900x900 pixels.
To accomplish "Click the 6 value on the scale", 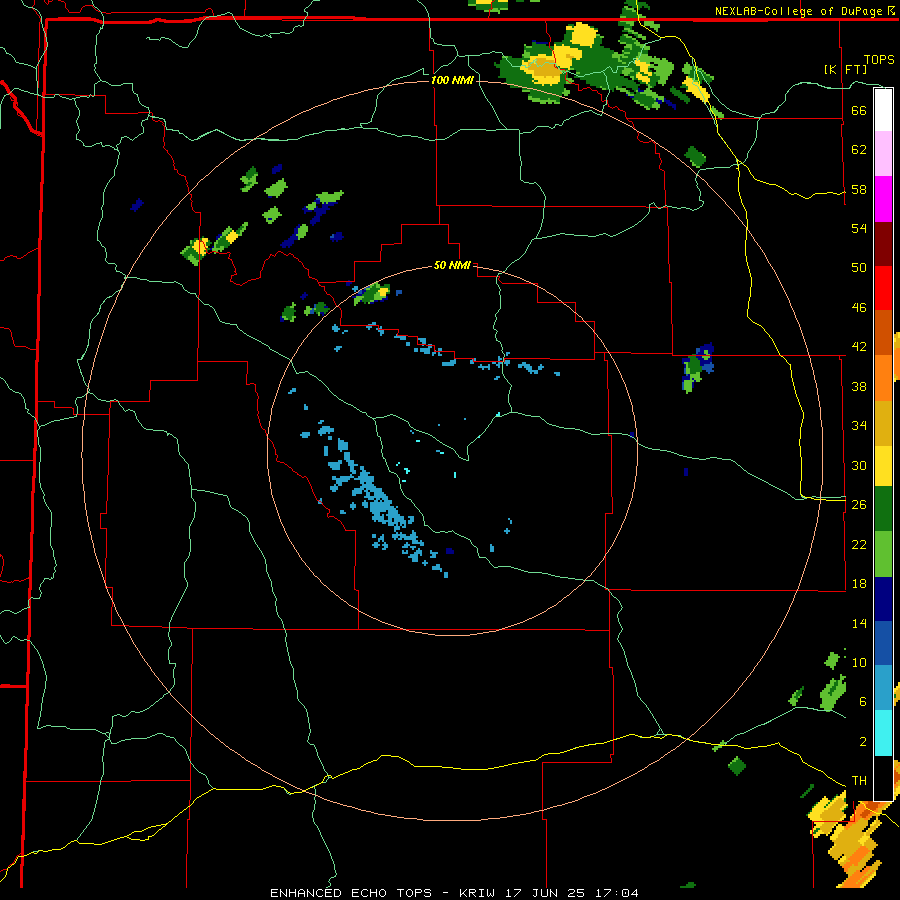I will pyautogui.click(x=863, y=702).
